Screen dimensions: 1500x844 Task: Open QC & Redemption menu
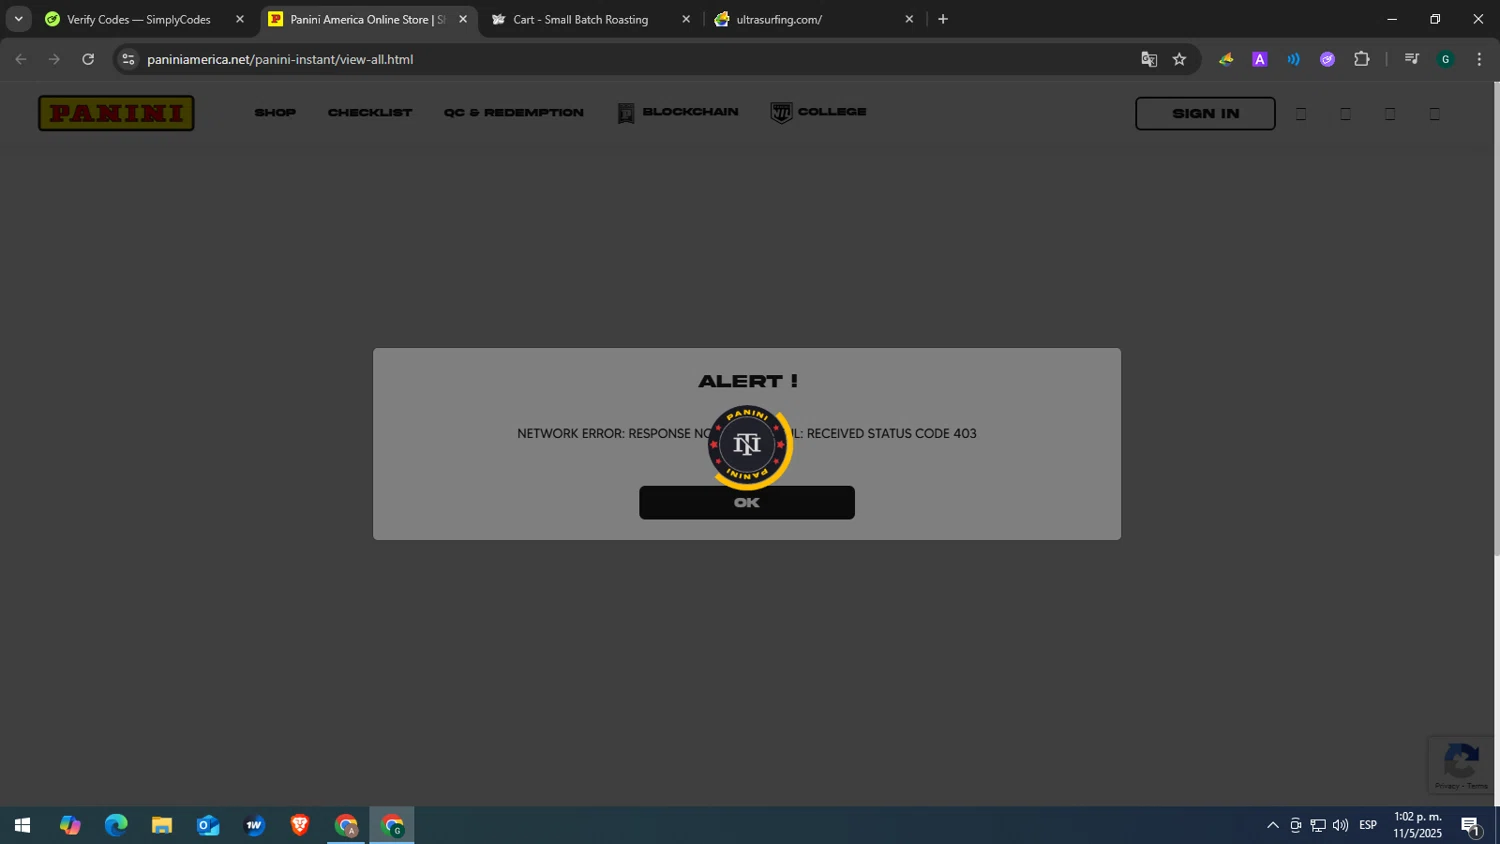tap(514, 113)
